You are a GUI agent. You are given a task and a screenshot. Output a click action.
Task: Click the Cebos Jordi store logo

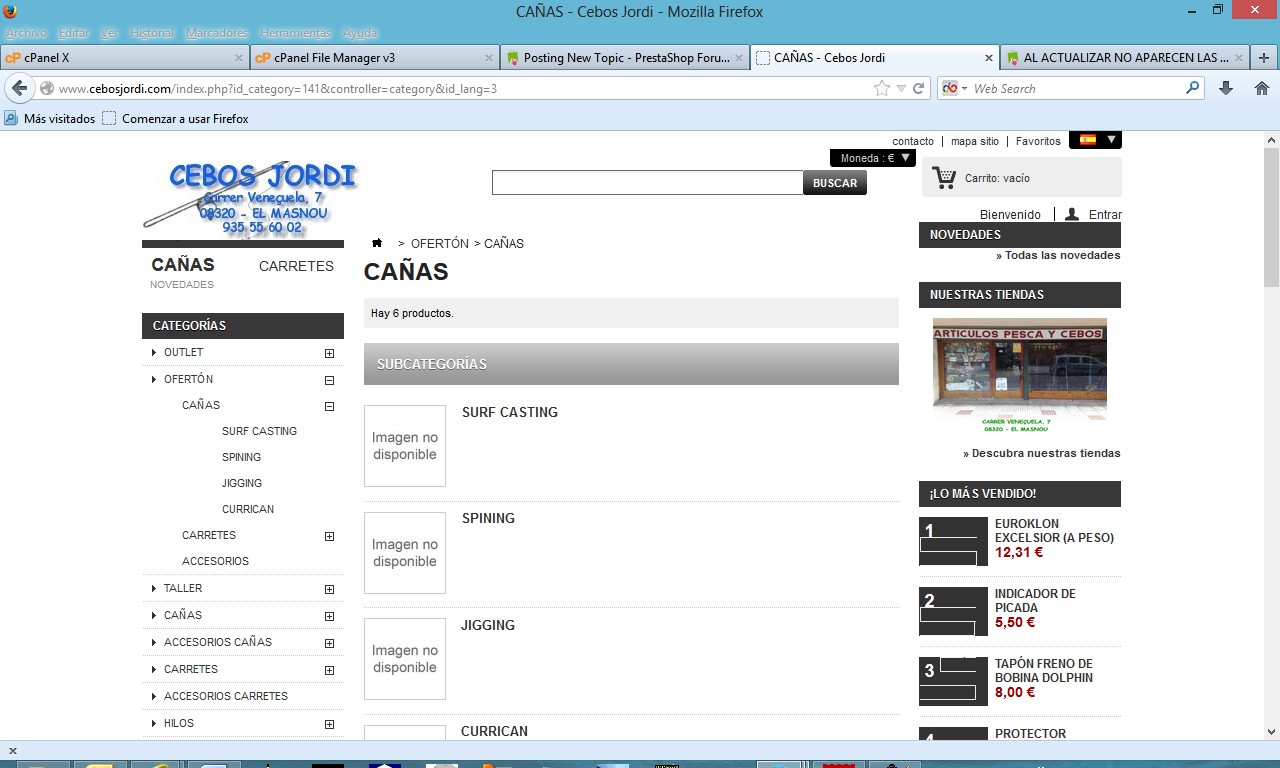(x=250, y=198)
